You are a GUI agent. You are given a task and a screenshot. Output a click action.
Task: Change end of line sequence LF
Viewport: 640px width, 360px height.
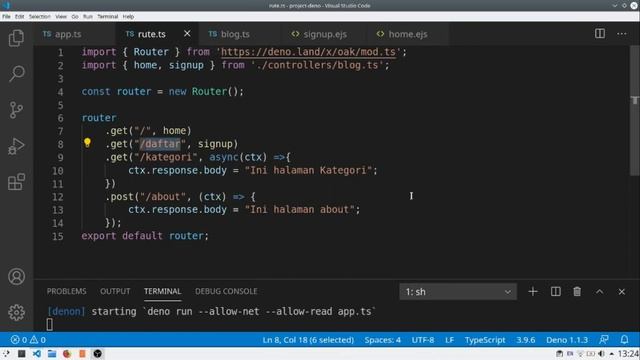point(449,340)
